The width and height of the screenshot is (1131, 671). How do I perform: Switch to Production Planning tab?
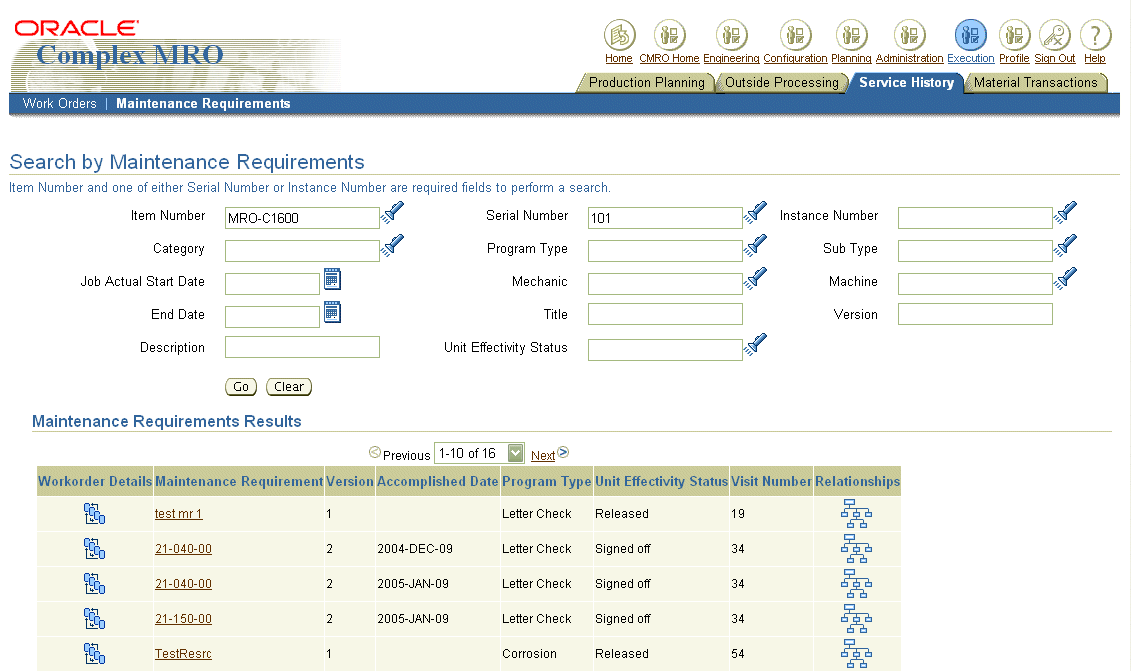[x=646, y=83]
